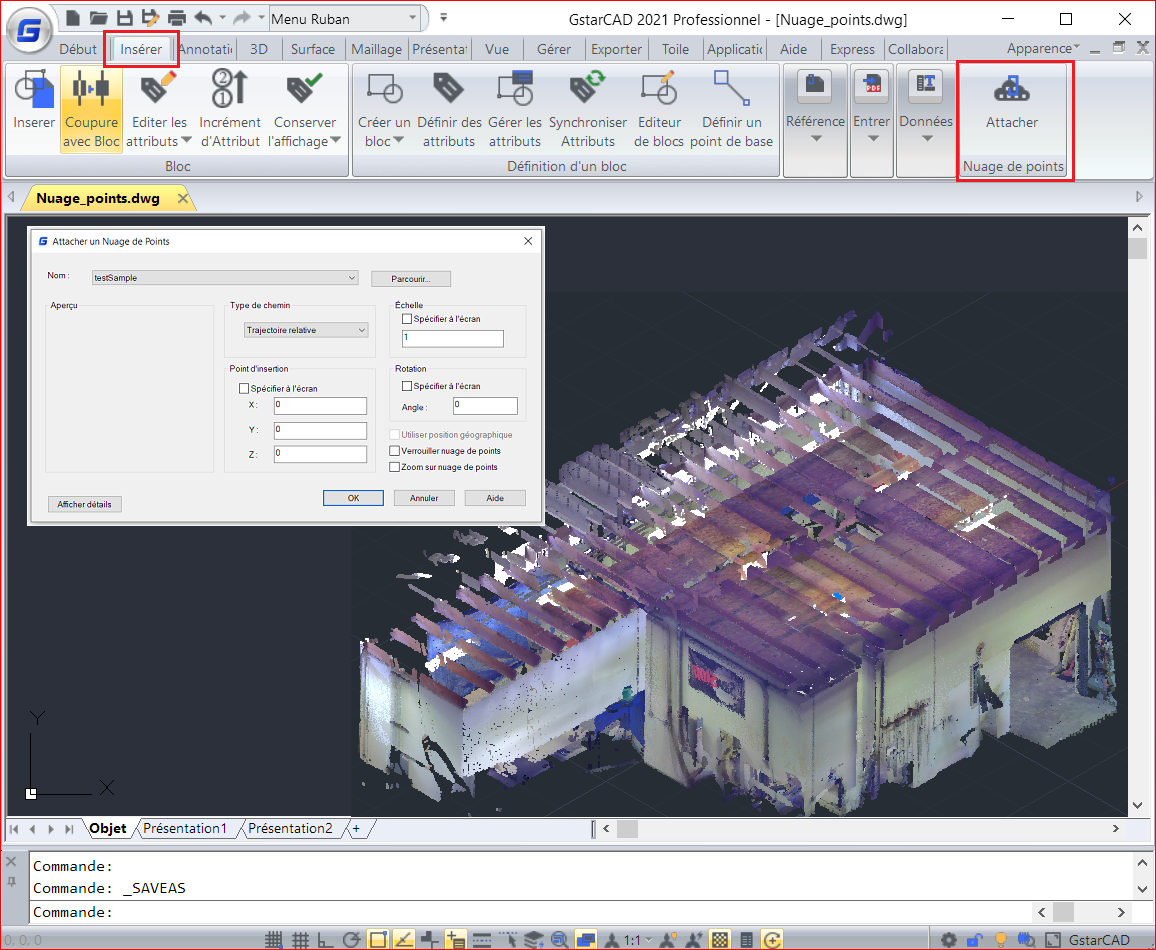Expand the Menu Ruban workspace dropdown
This screenshot has height=950, width=1156.
[413, 18]
